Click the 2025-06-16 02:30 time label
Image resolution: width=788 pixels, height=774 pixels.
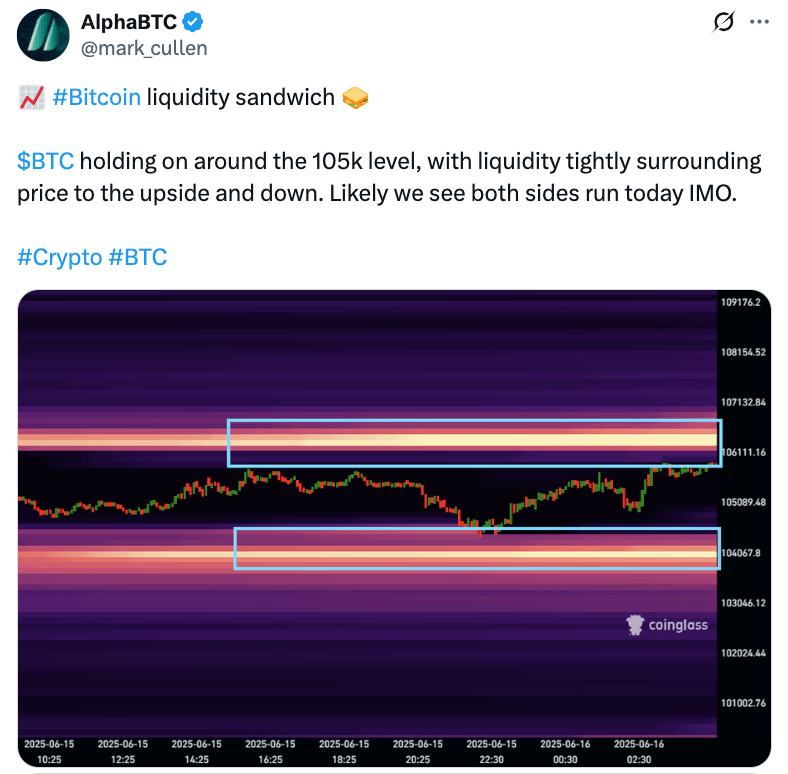coord(639,750)
